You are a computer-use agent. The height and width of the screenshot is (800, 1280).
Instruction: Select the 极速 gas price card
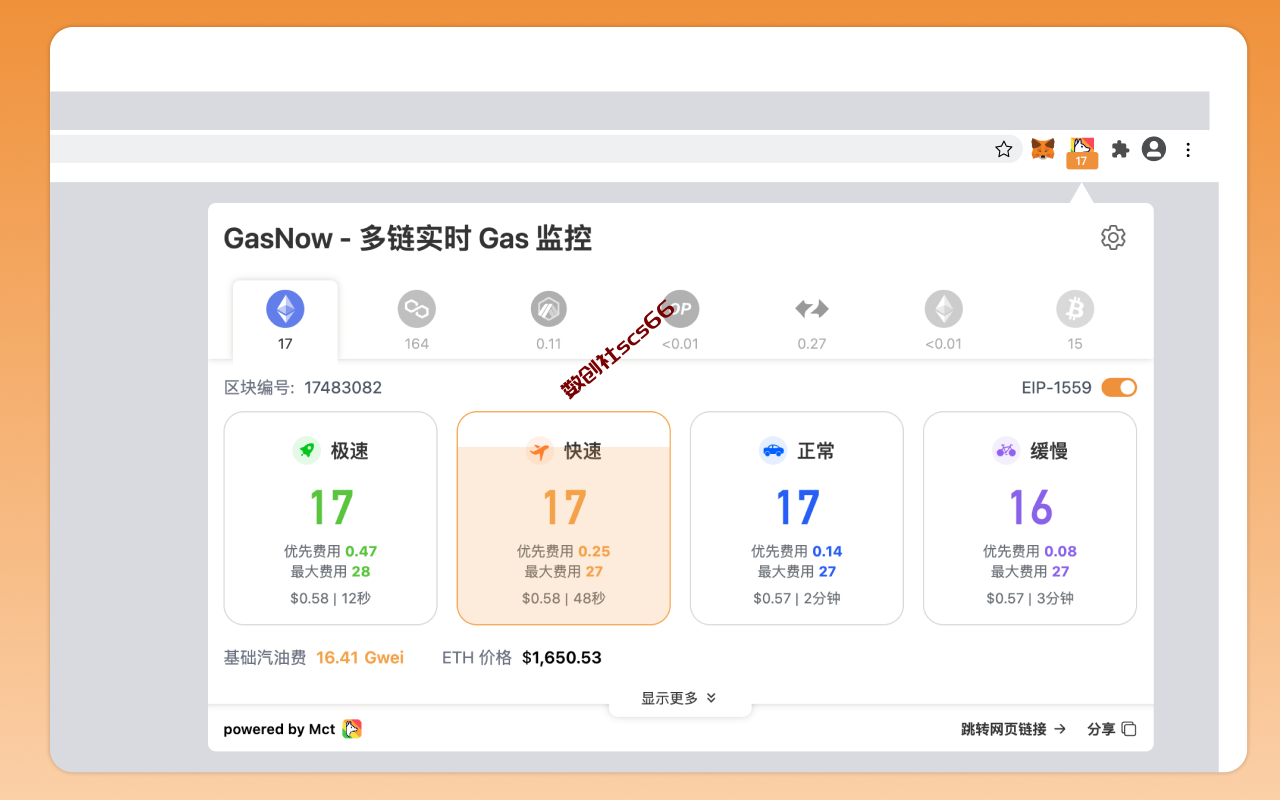[x=330, y=518]
